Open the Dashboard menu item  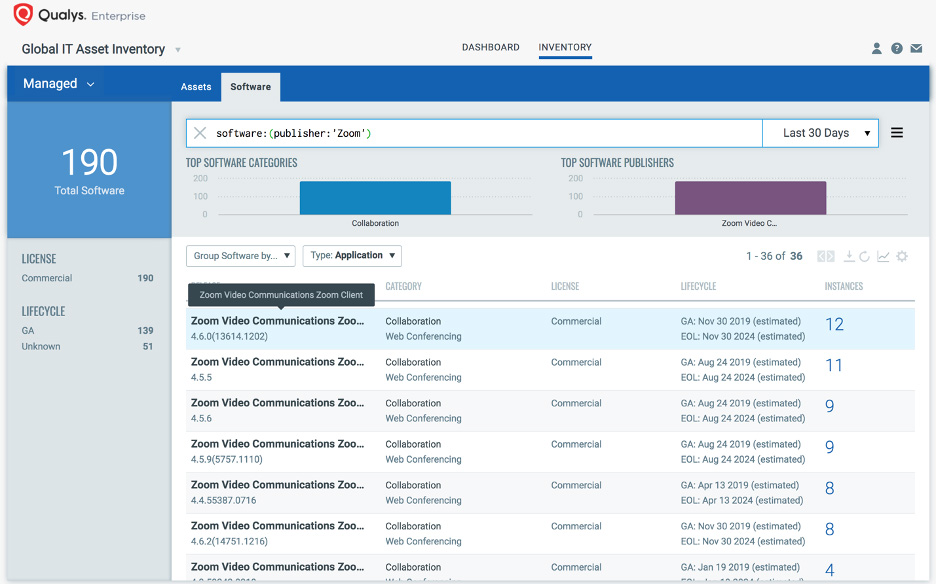490,47
